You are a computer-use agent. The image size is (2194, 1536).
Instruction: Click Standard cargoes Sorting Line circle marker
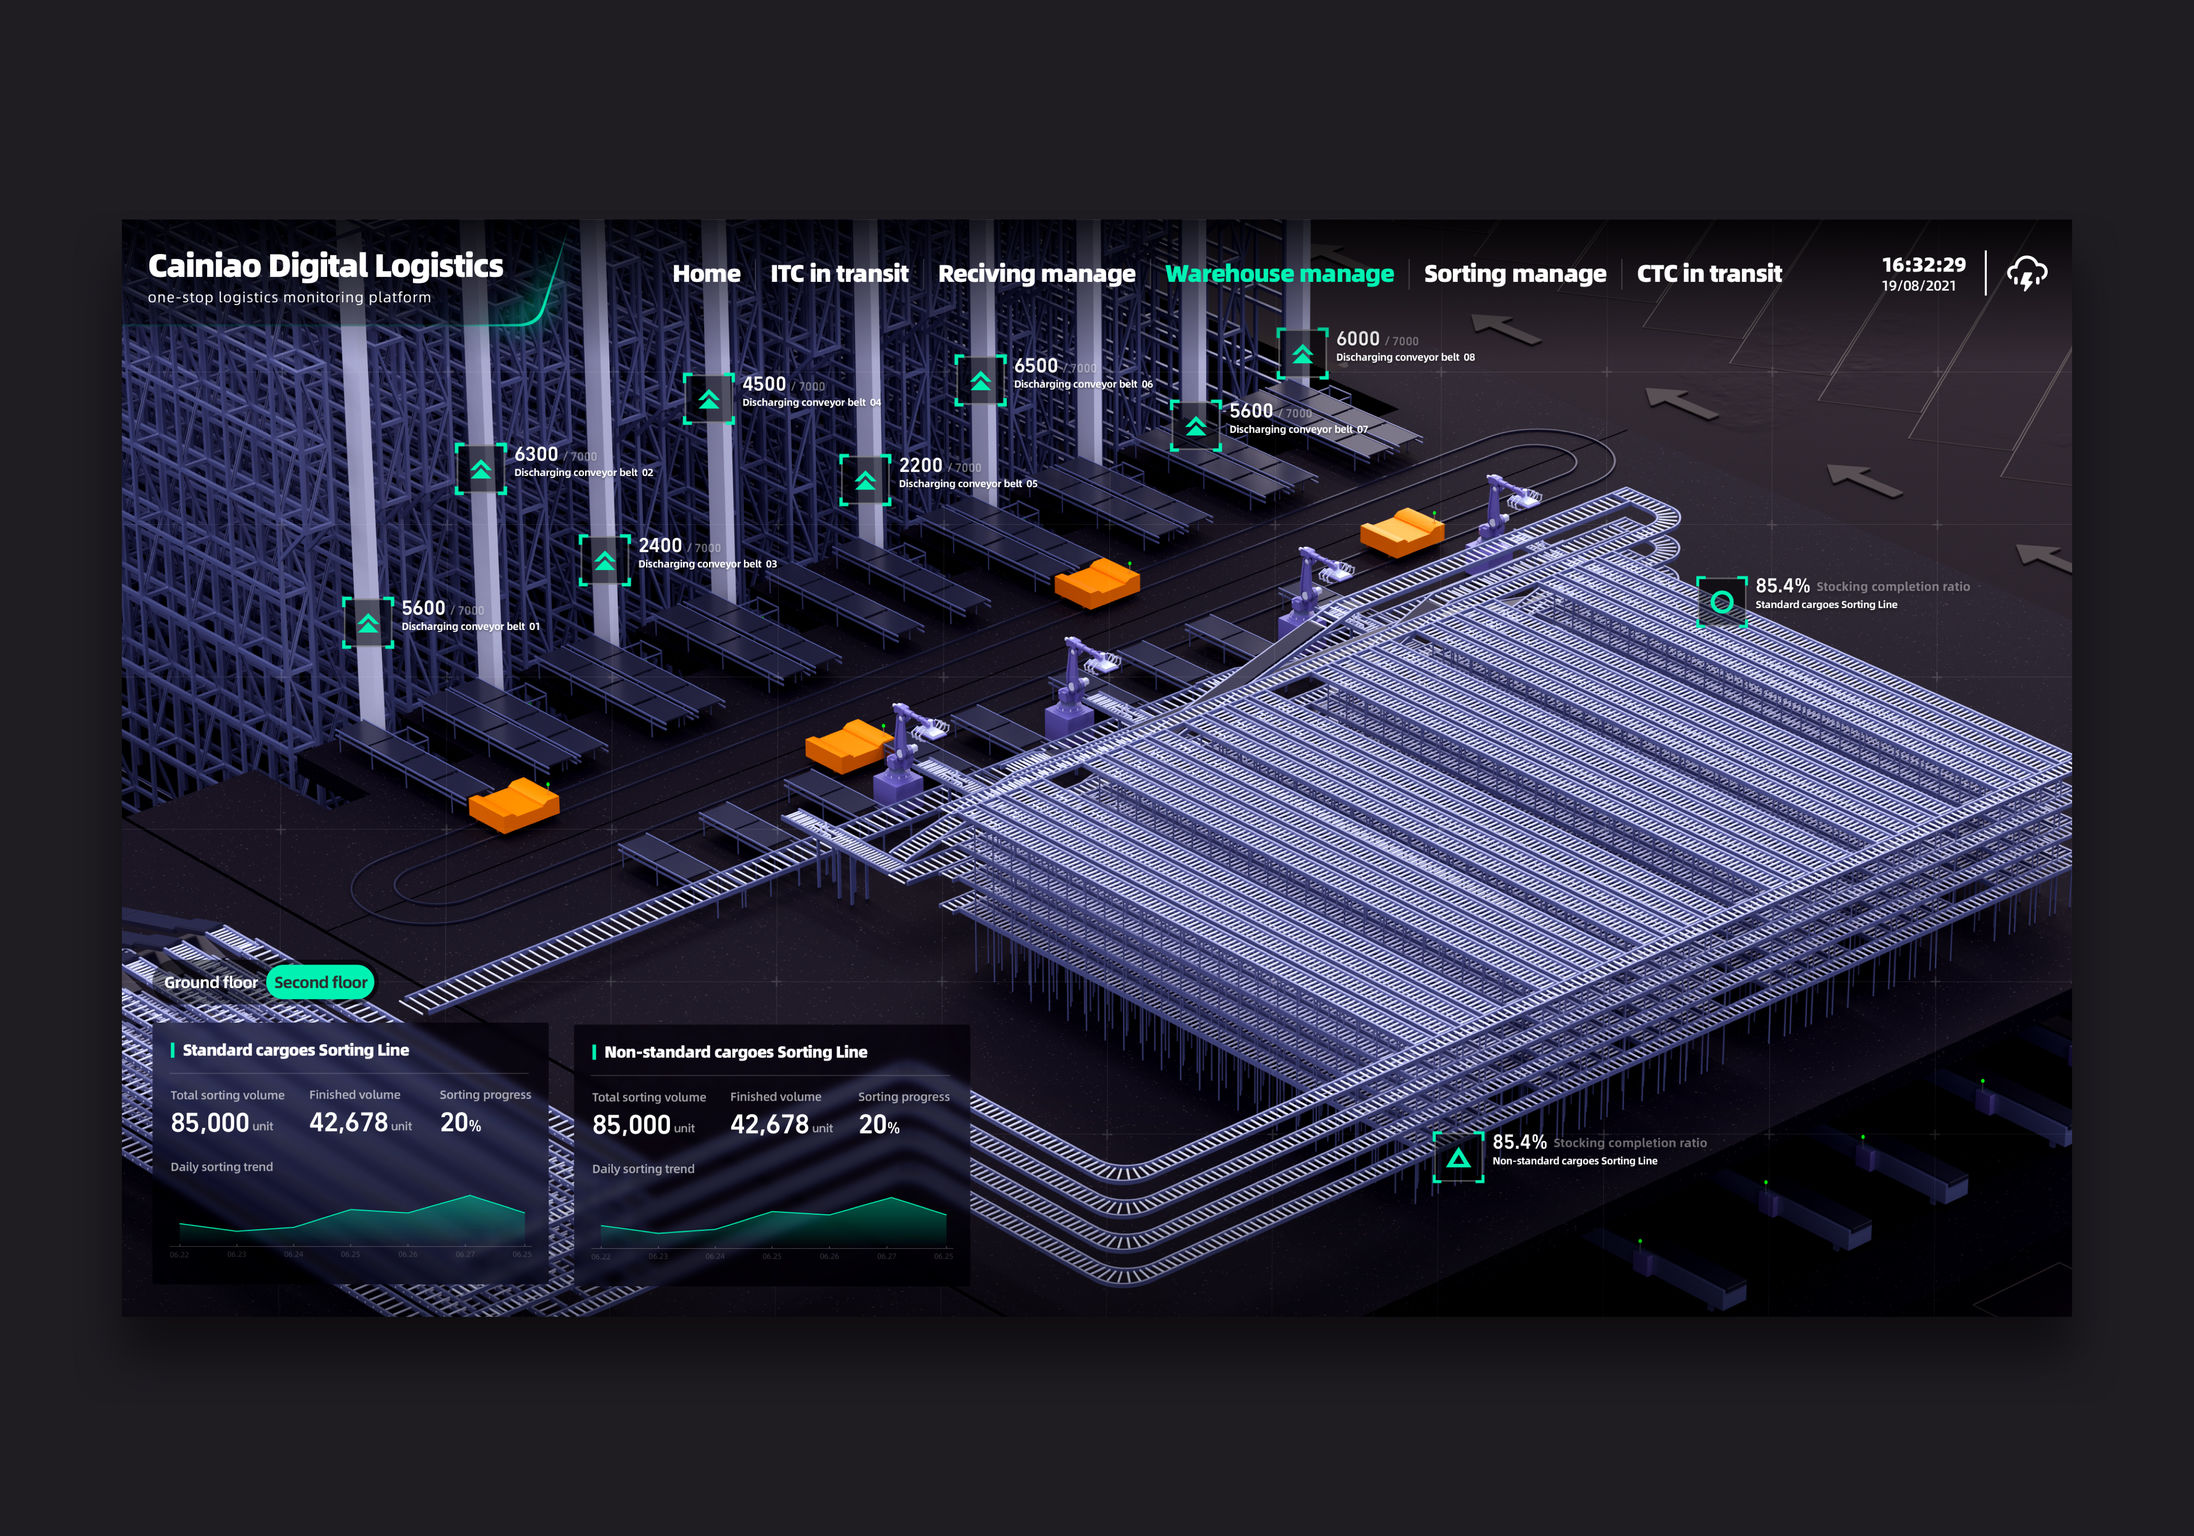coord(1722,602)
